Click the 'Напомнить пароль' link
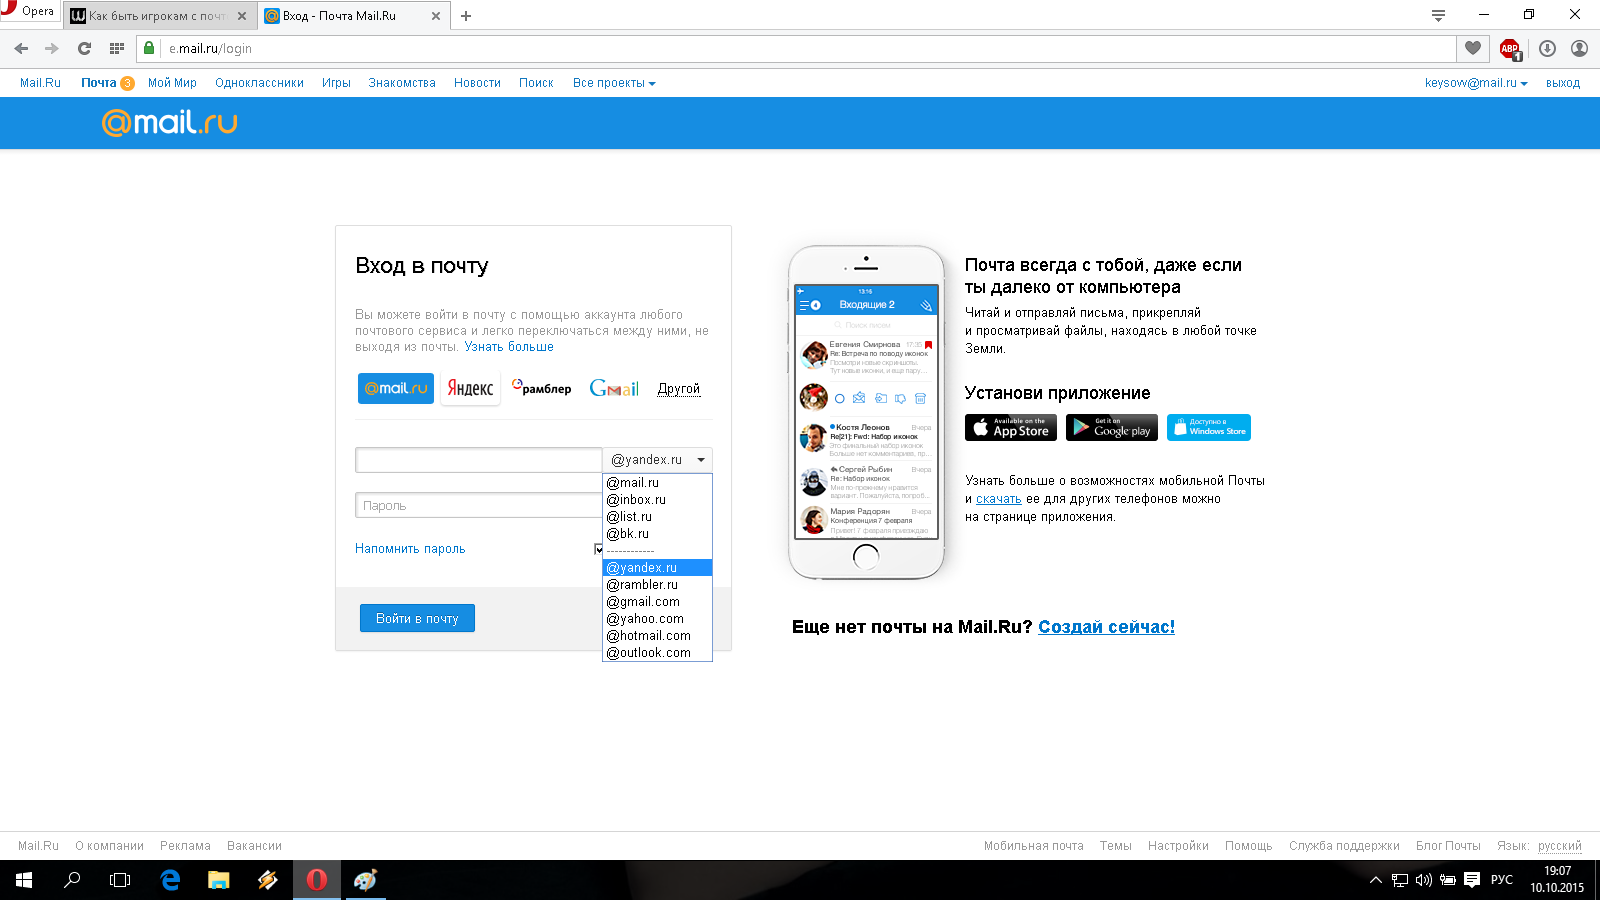This screenshot has height=900, width=1600. [410, 549]
